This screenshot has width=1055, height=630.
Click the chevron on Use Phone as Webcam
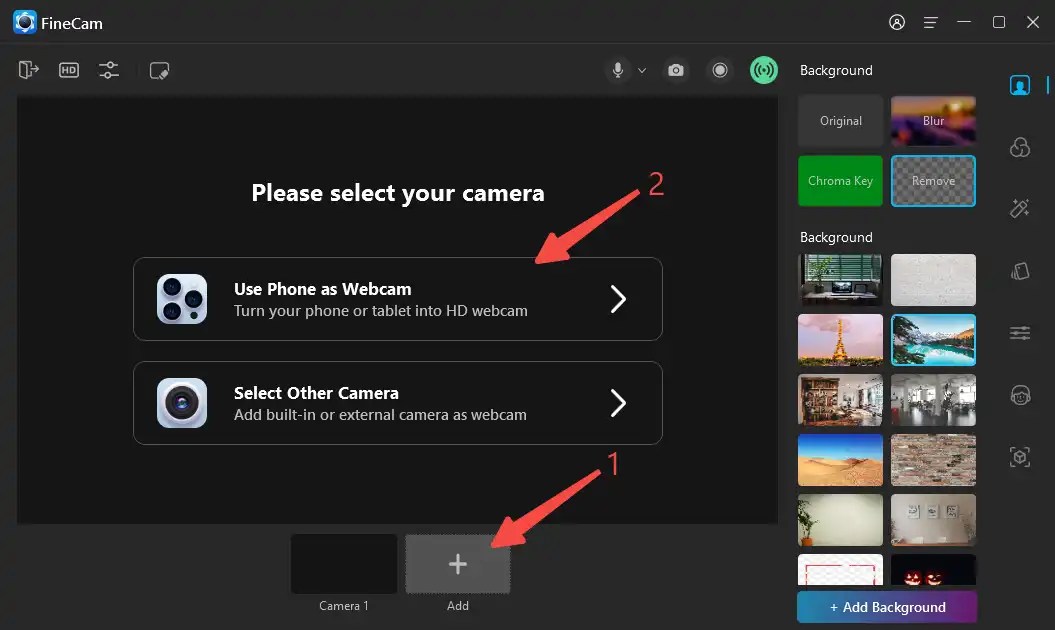click(618, 299)
